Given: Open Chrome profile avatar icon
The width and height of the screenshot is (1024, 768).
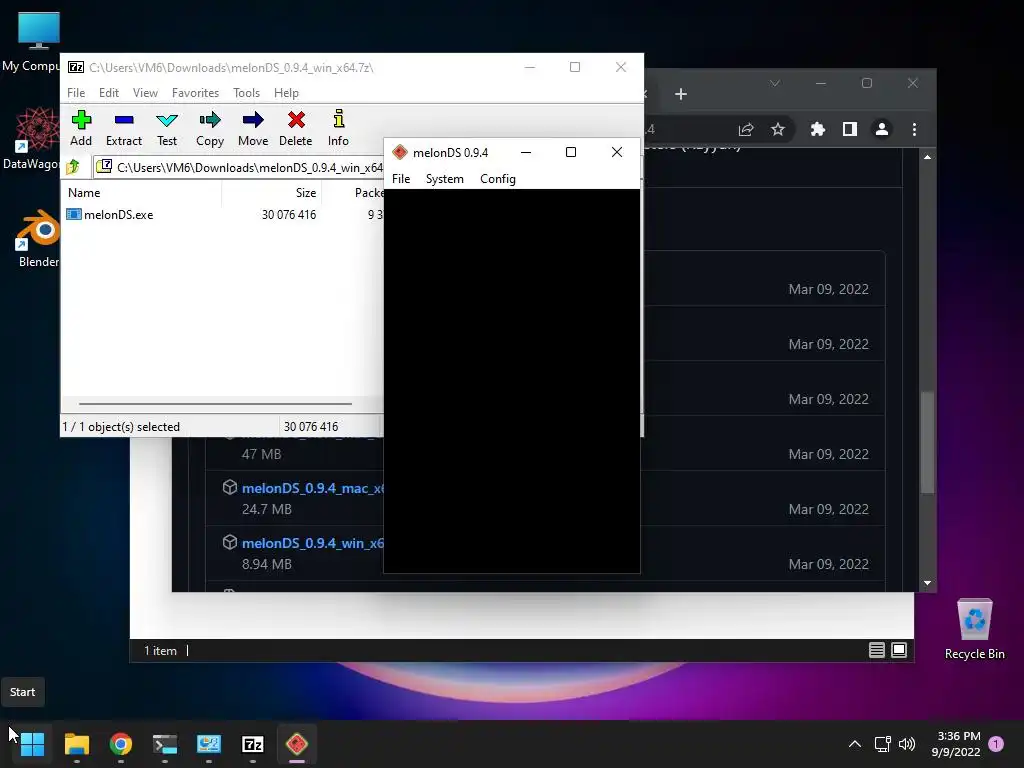Looking at the screenshot, I should pos(882,129).
